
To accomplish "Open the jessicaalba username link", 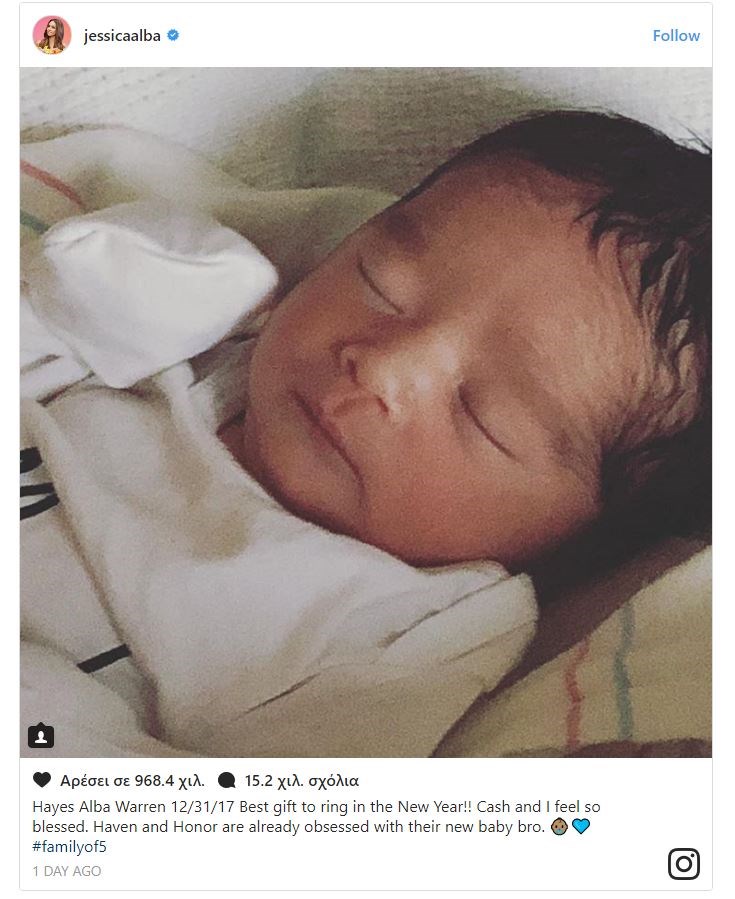I will pyautogui.click(x=122, y=36).
